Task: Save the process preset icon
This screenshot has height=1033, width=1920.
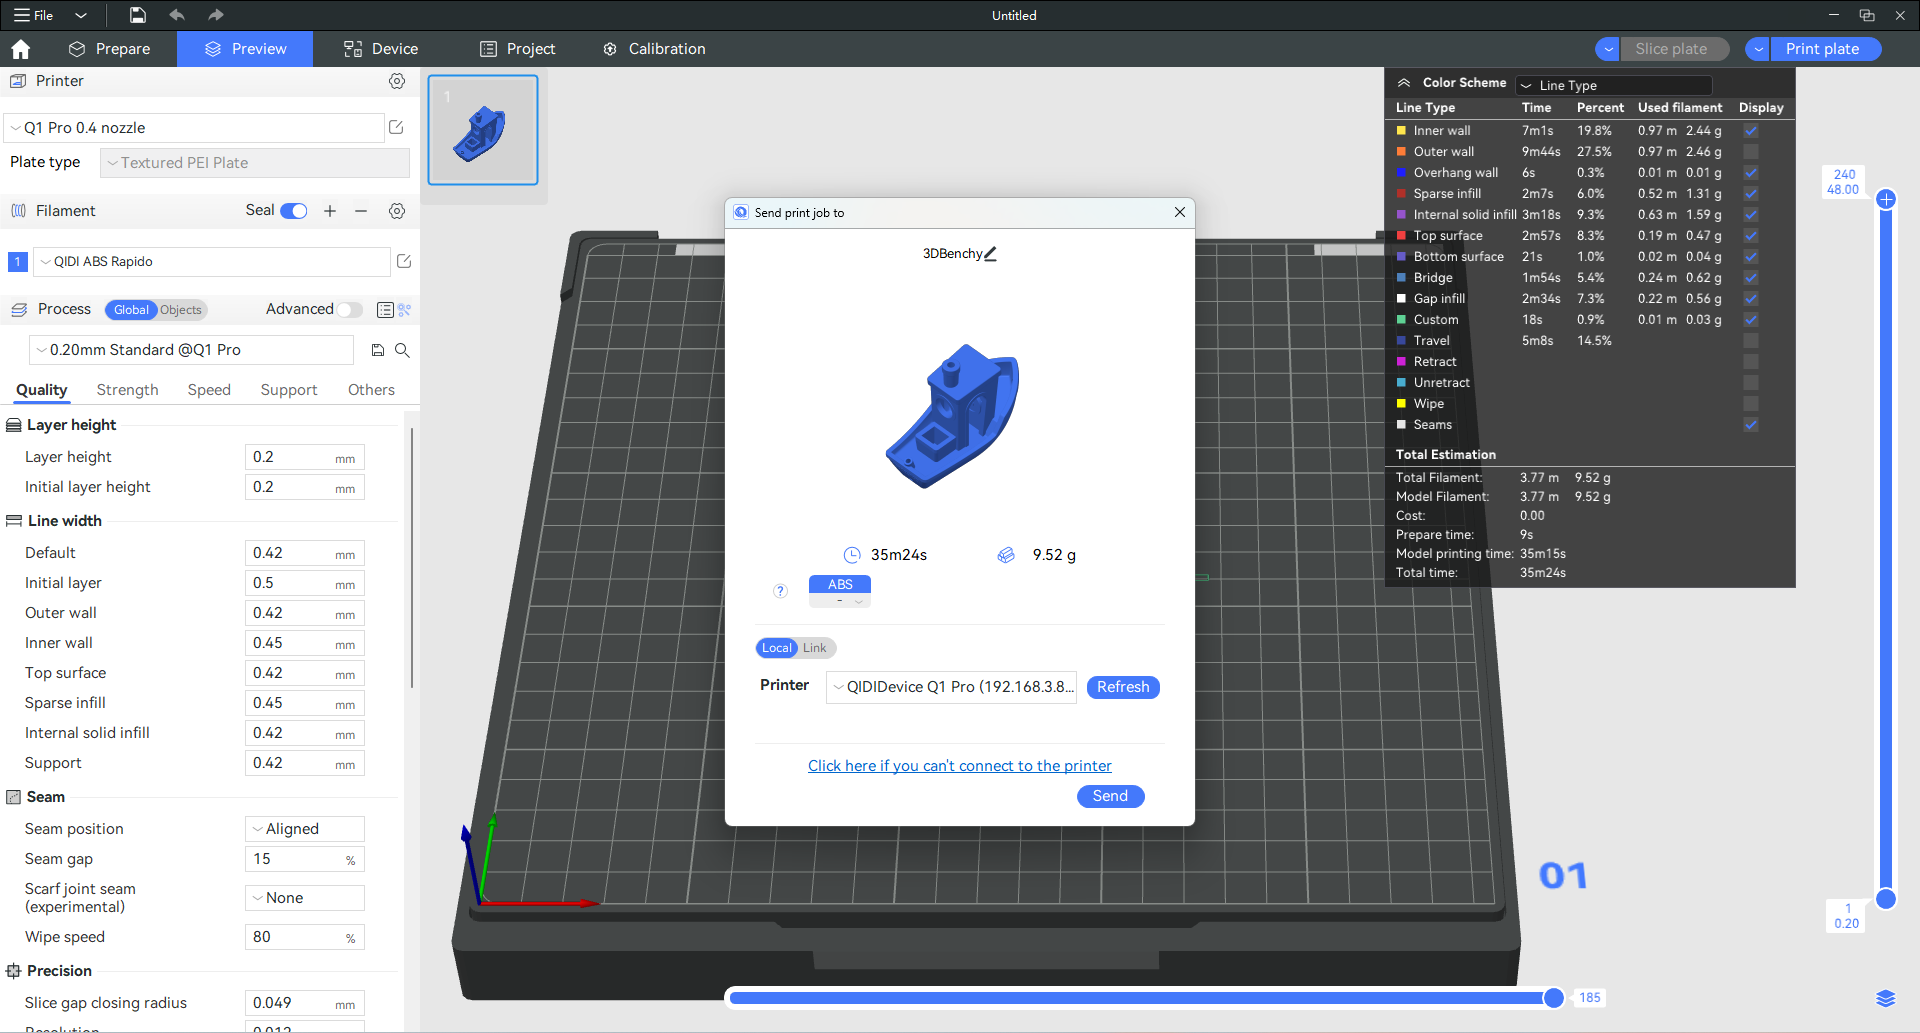Action: click(x=378, y=350)
